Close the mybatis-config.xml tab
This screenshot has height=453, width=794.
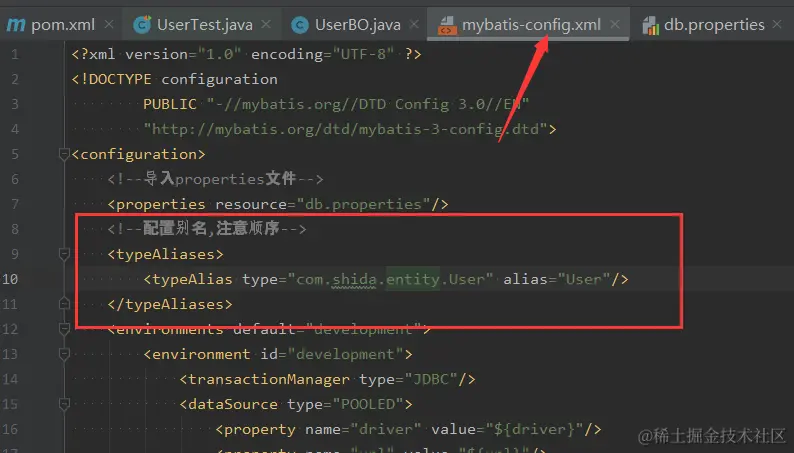click(615, 24)
